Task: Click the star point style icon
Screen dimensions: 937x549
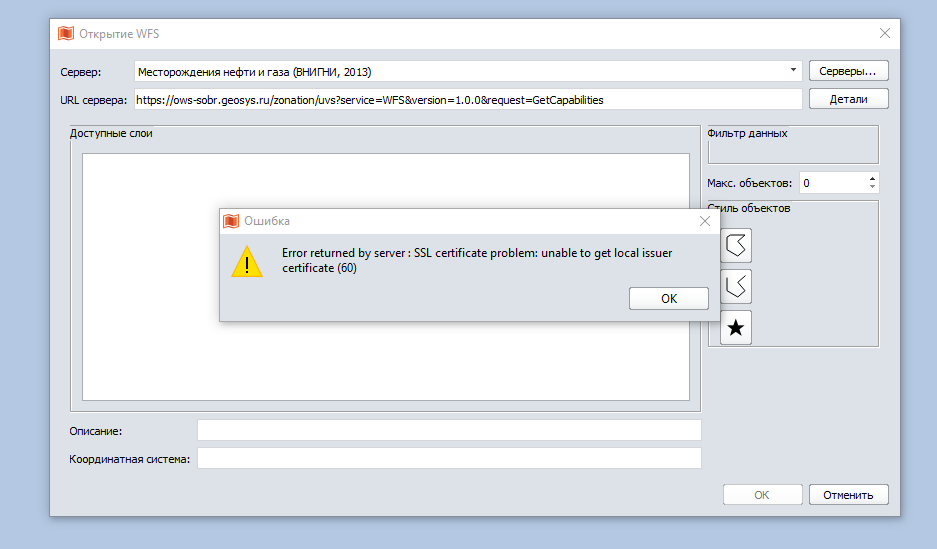Action: click(x=736, y=328)
